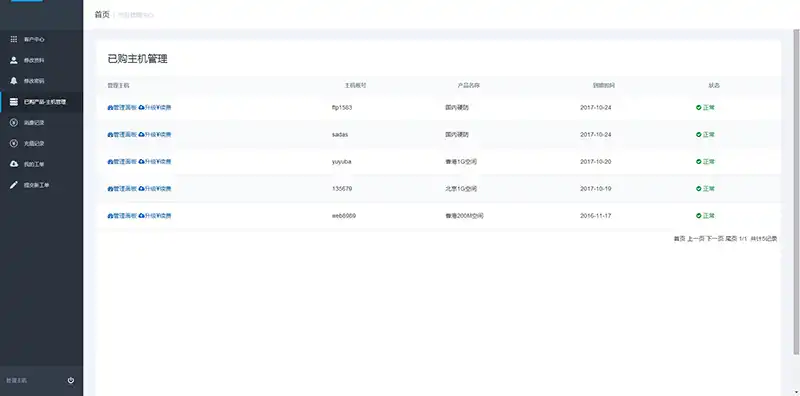Click the expiry date 2017-10-20

tap(595, 162)
